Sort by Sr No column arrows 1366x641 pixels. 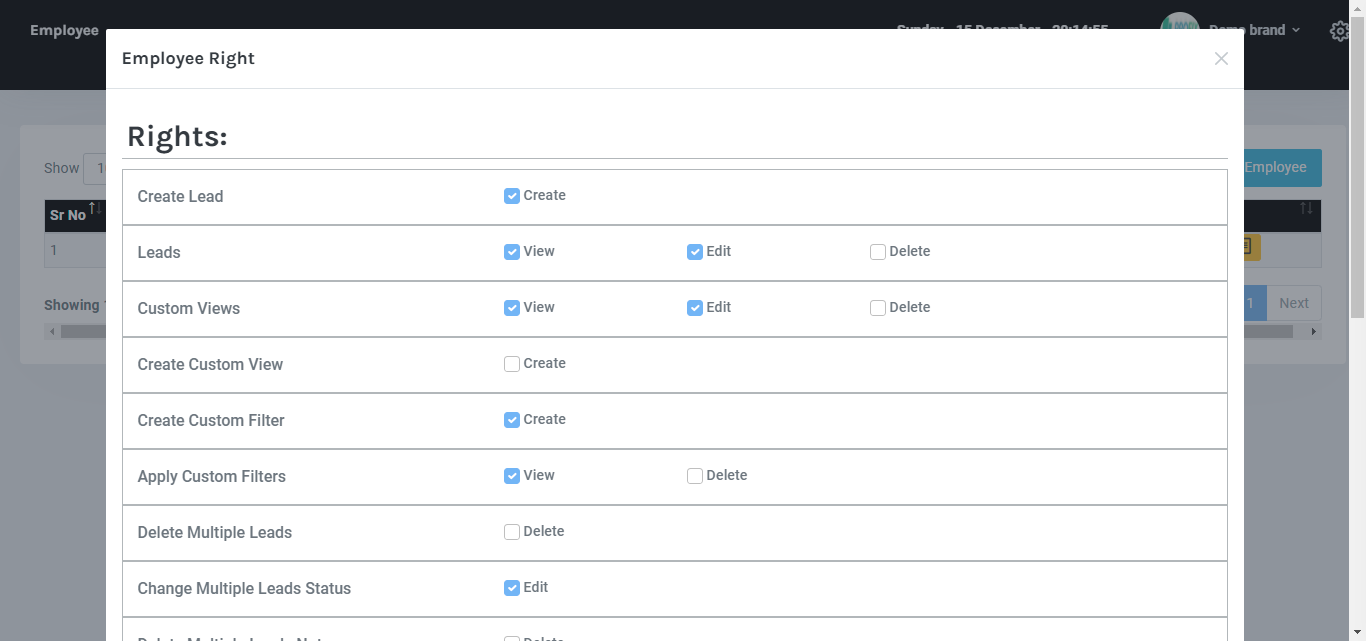pos(94,209)
